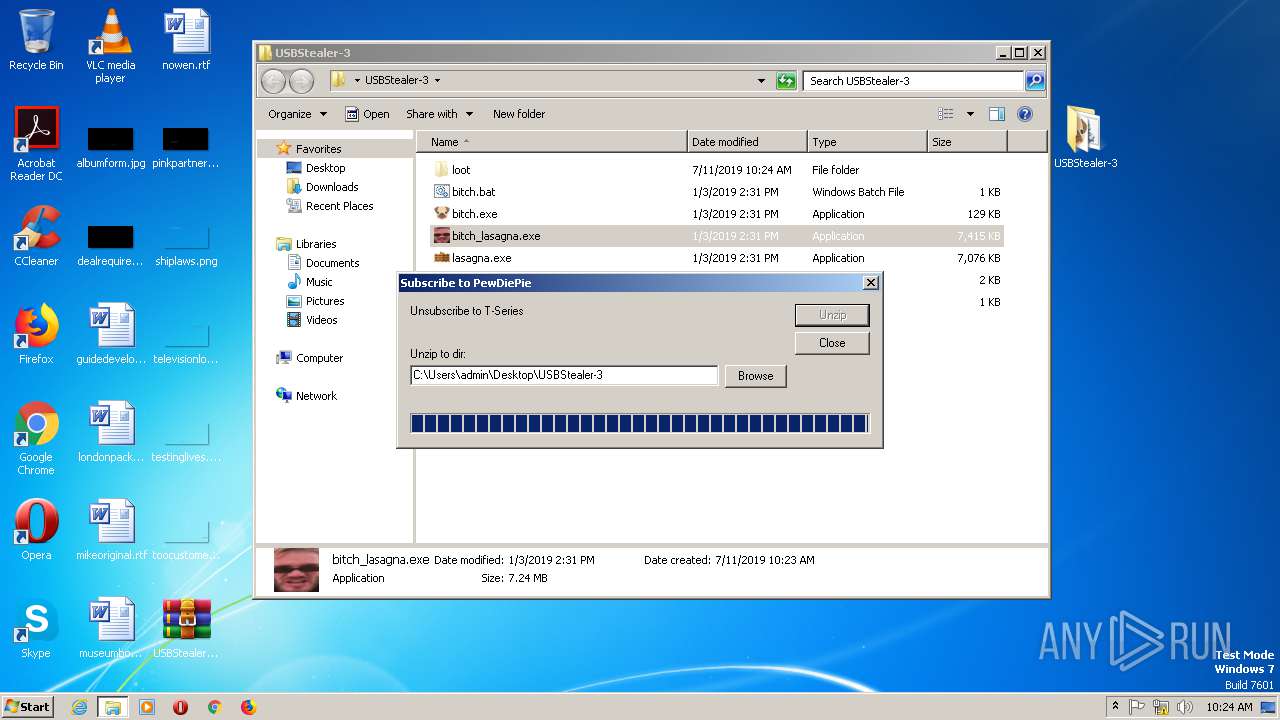
Task: Select Downloads in navigation pane
Action: (x=322, y=187)
